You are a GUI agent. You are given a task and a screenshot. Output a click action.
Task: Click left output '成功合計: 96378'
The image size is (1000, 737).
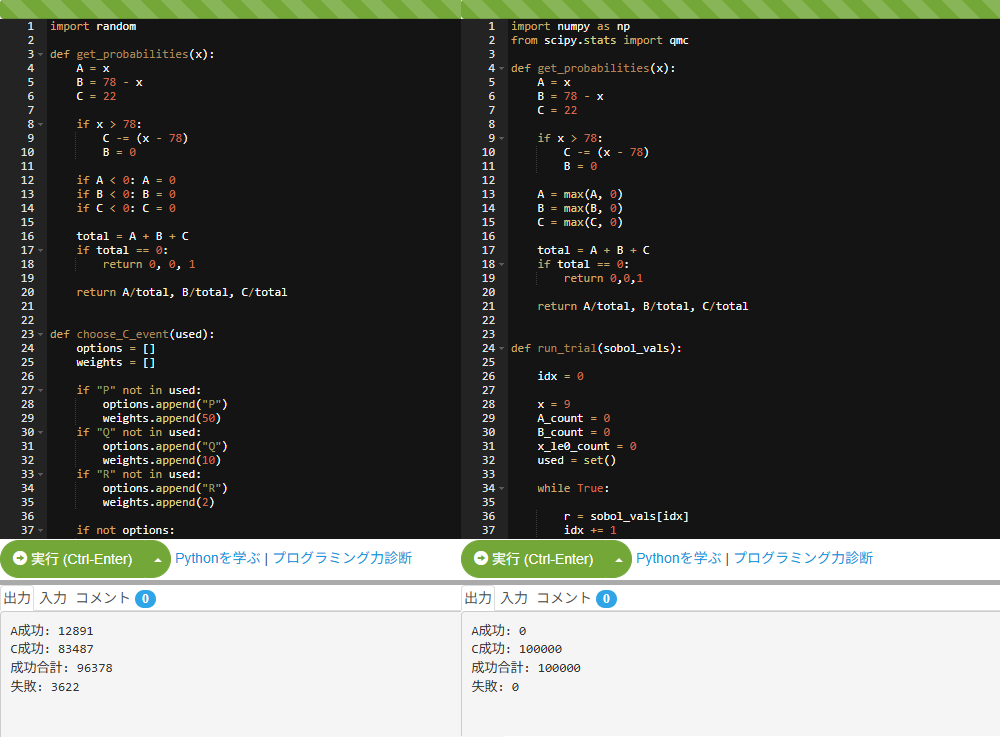[x=61, y=668]
